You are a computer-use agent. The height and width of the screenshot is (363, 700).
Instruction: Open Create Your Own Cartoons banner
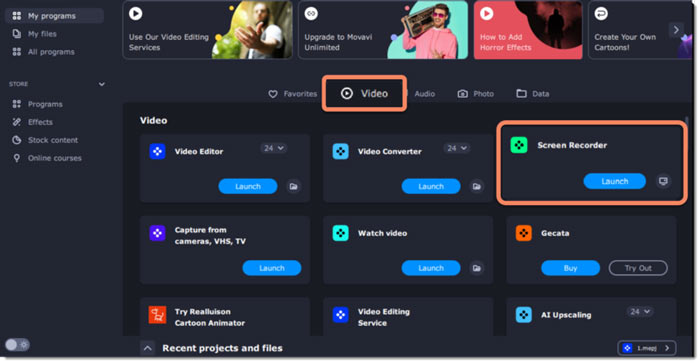pyautogui.click(x=639, y=30)
